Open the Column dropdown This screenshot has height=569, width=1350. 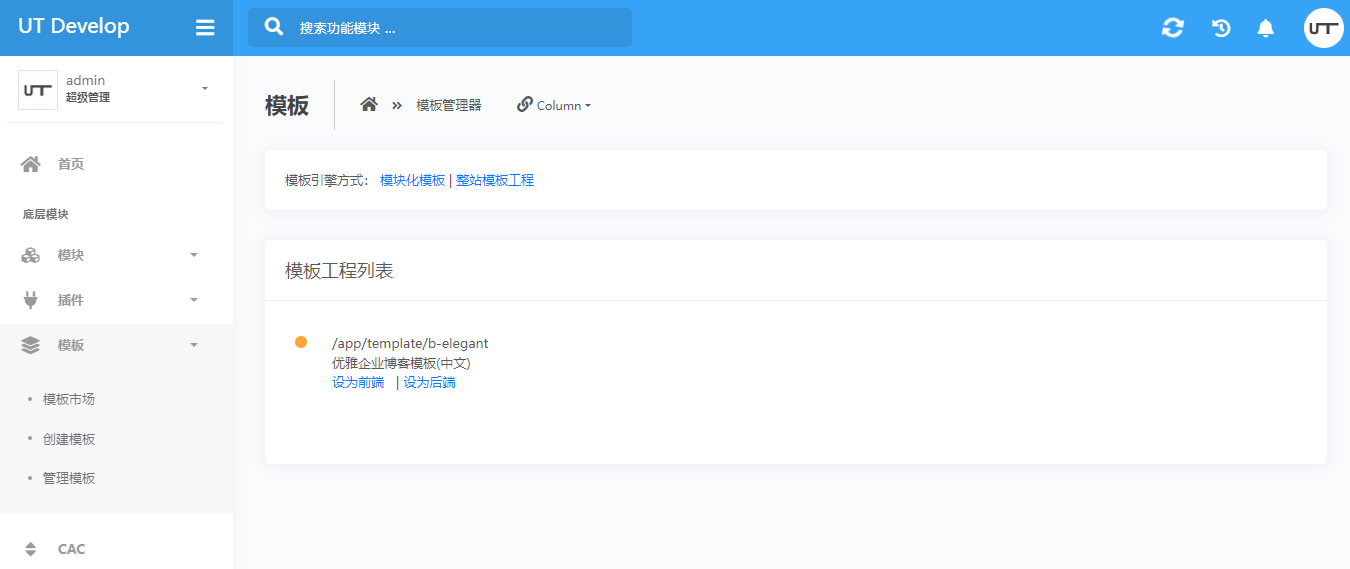click(554, 105)
